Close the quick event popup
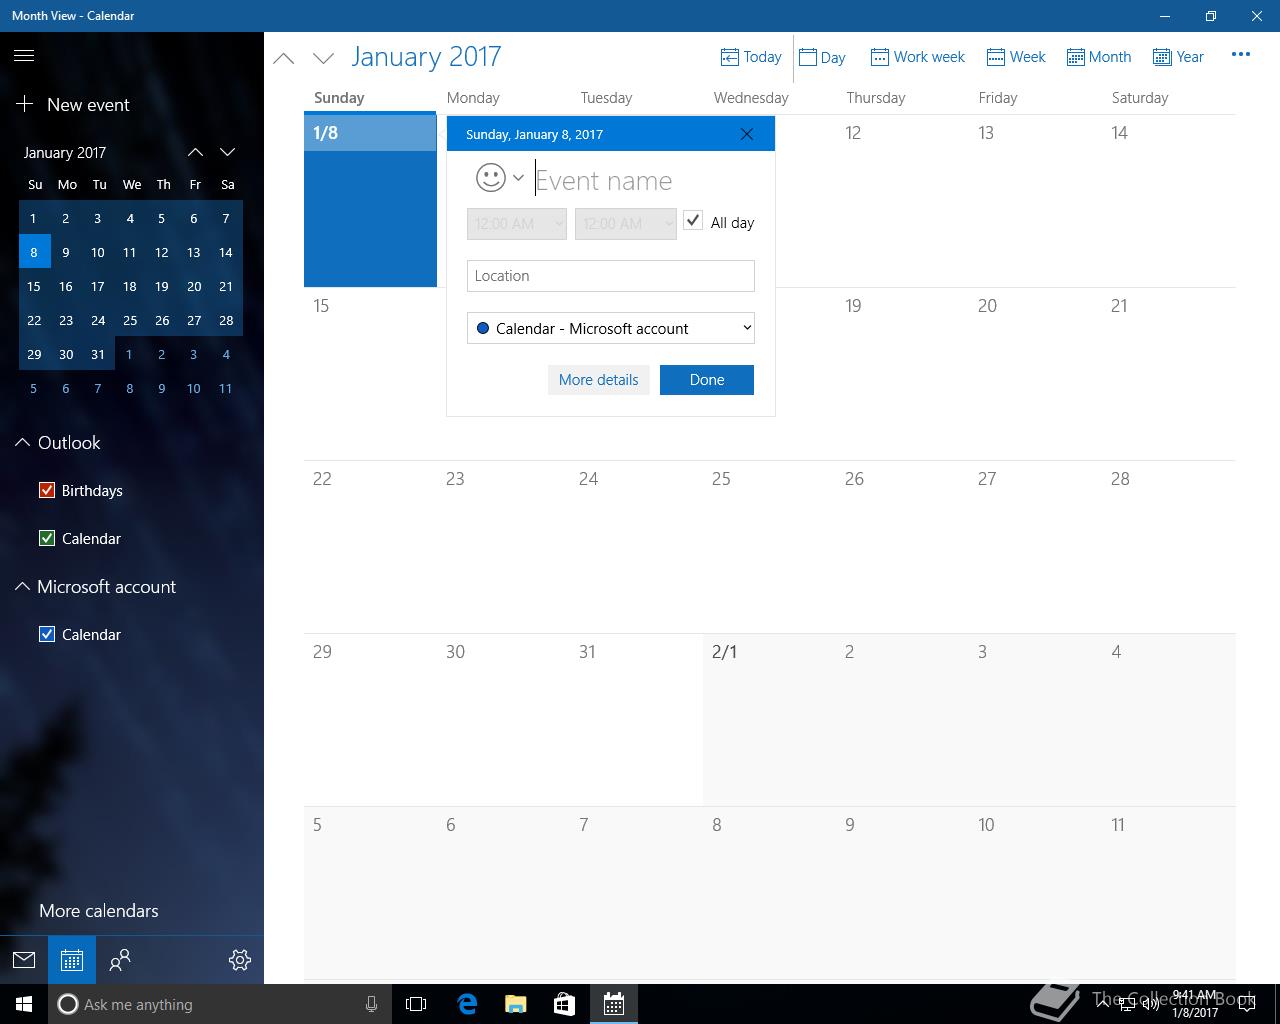This screenshot has width=1280, height=1024. pyautogui.click(x=746, y=134)
